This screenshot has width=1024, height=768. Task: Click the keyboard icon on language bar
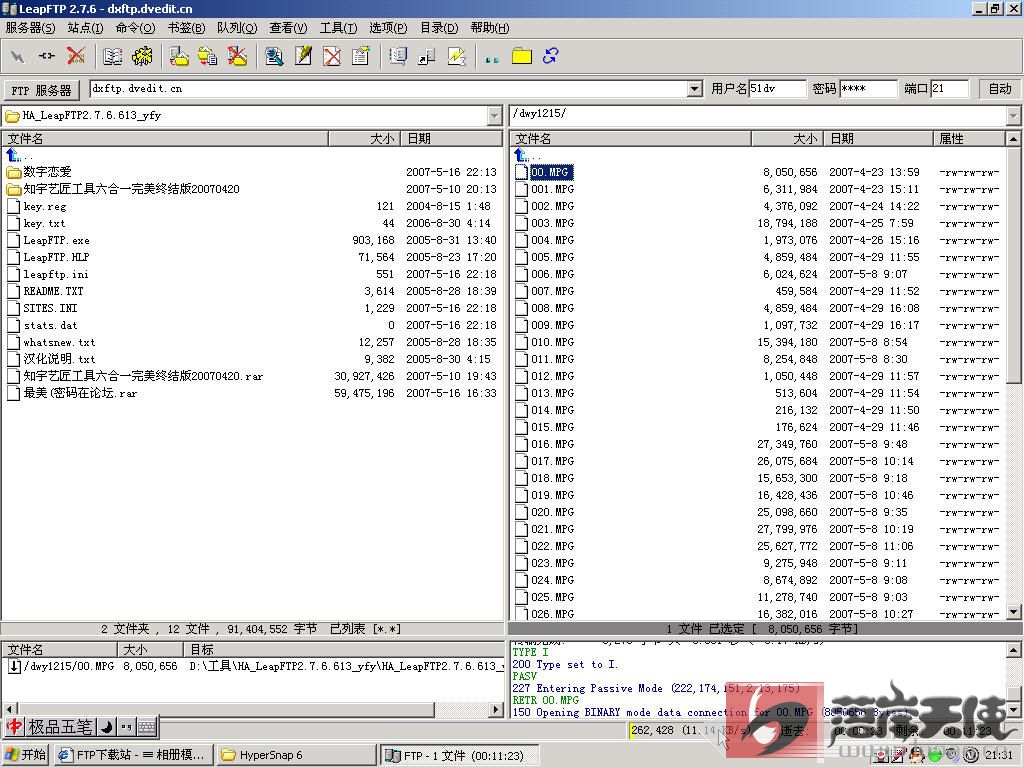pyautogui.click(x=147, y=726)
